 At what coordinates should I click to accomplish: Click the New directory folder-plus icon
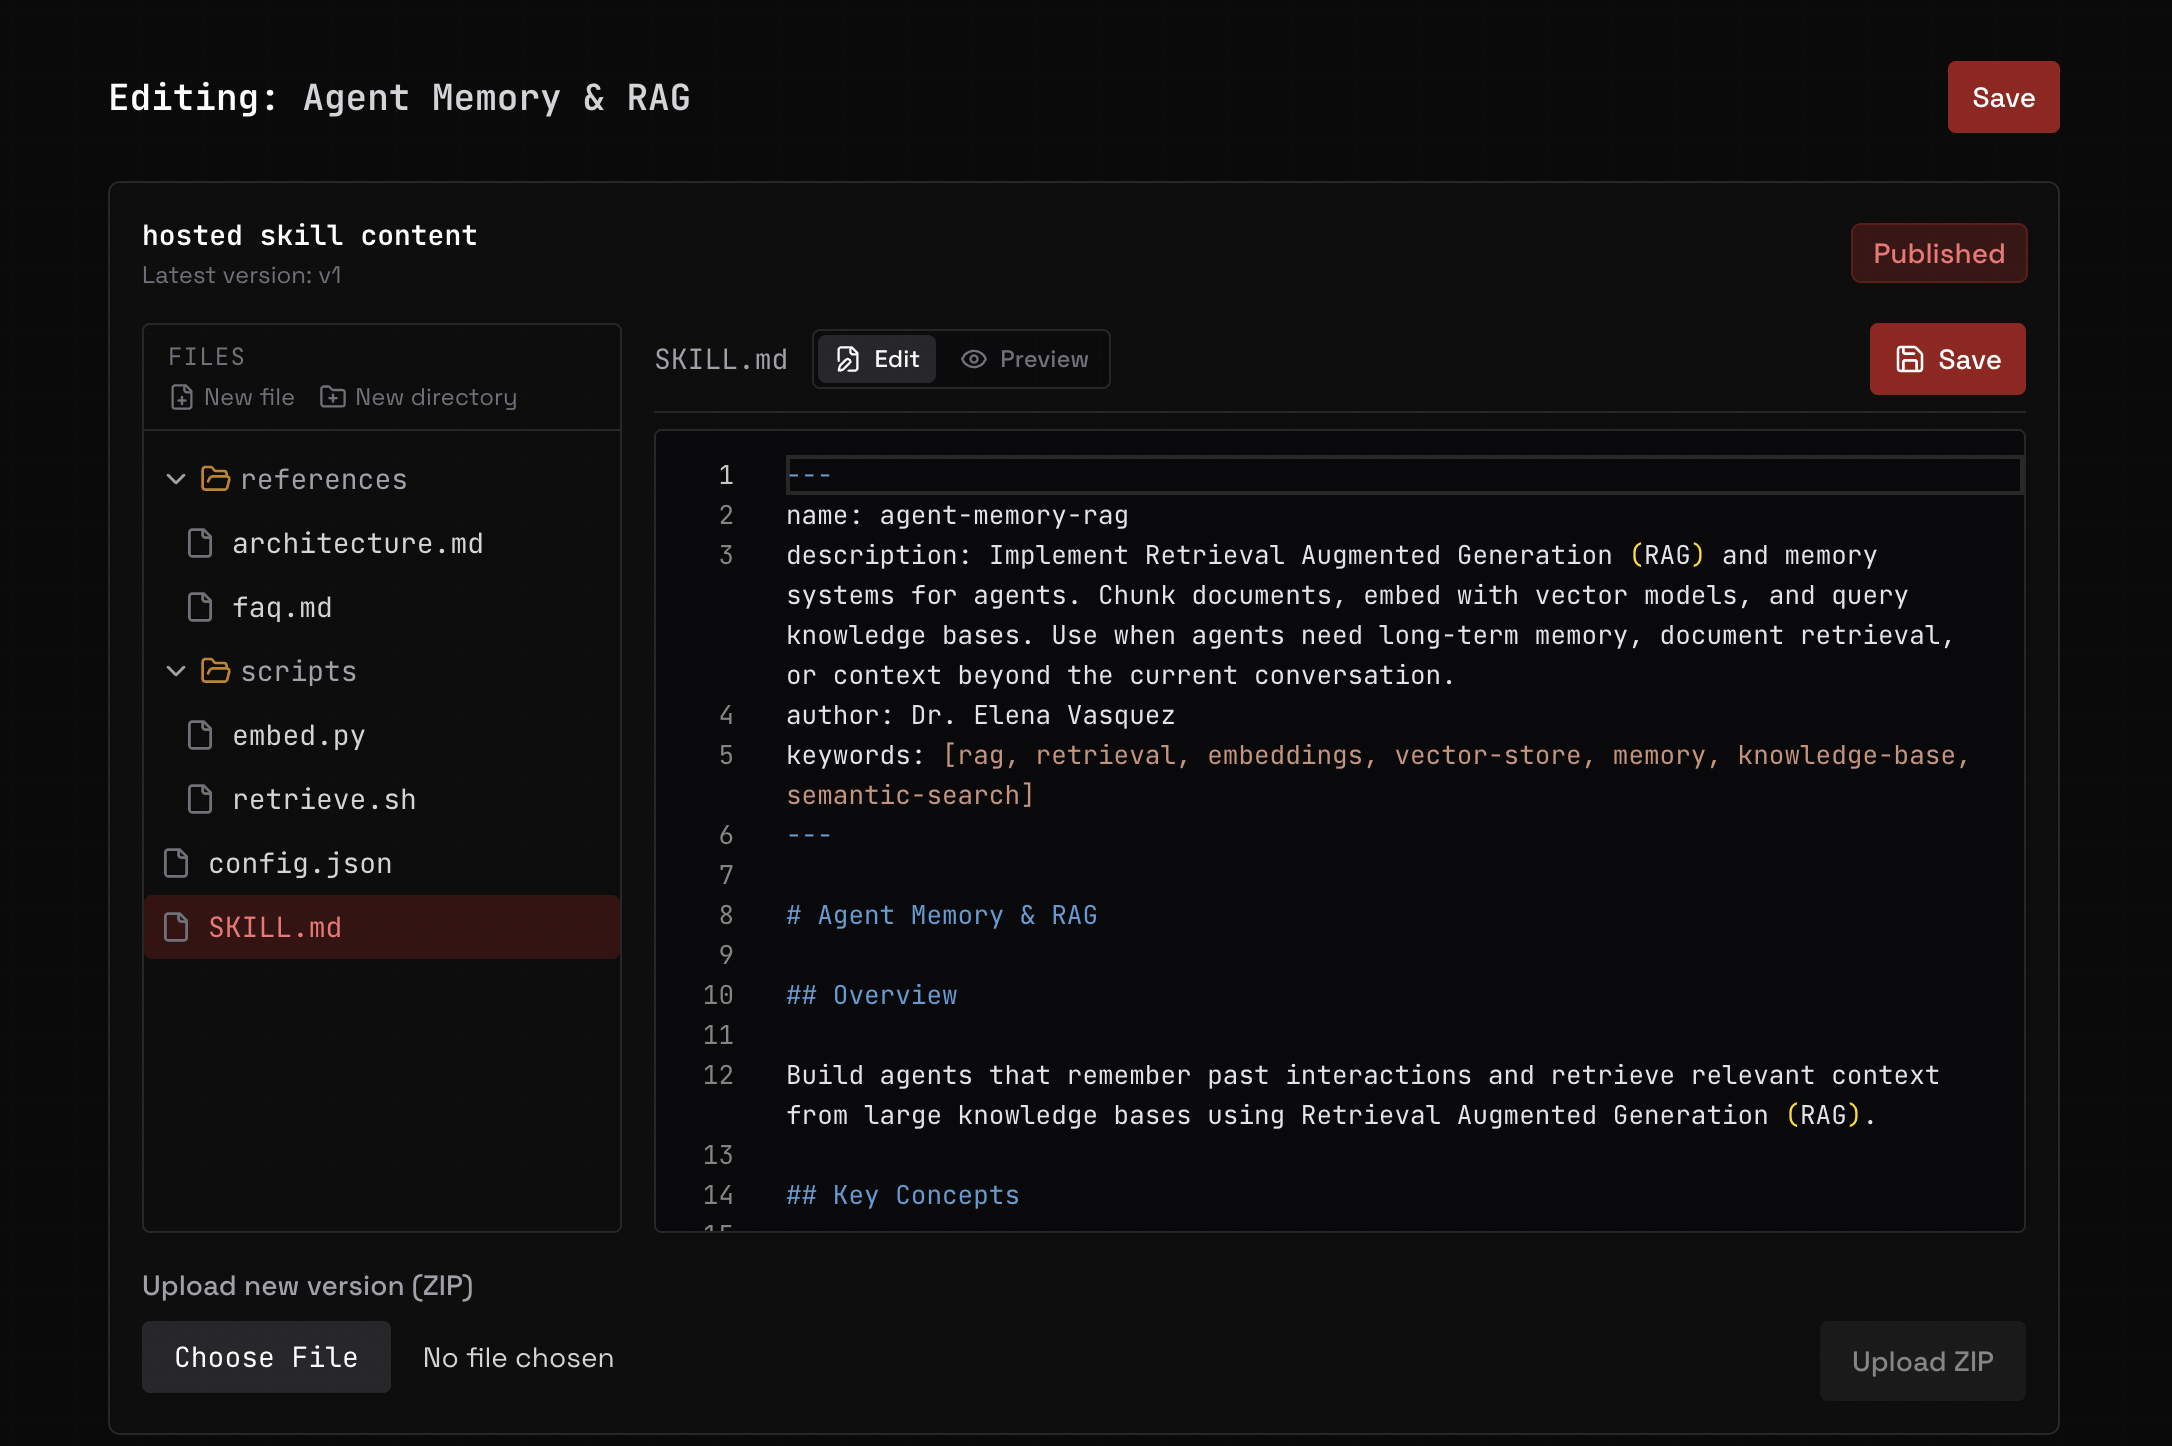click(x=332, y=398)
